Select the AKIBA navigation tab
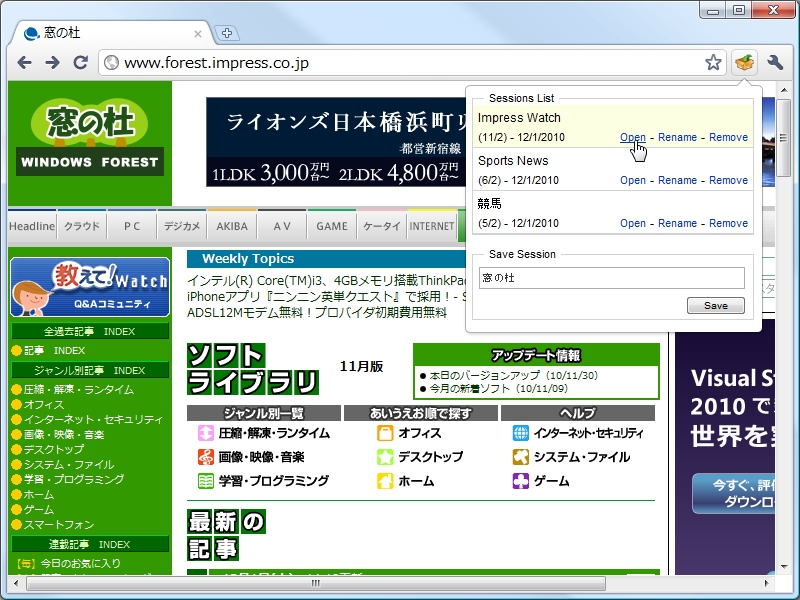Viewport: 800px width, 600px height. [x=231, y=226]
